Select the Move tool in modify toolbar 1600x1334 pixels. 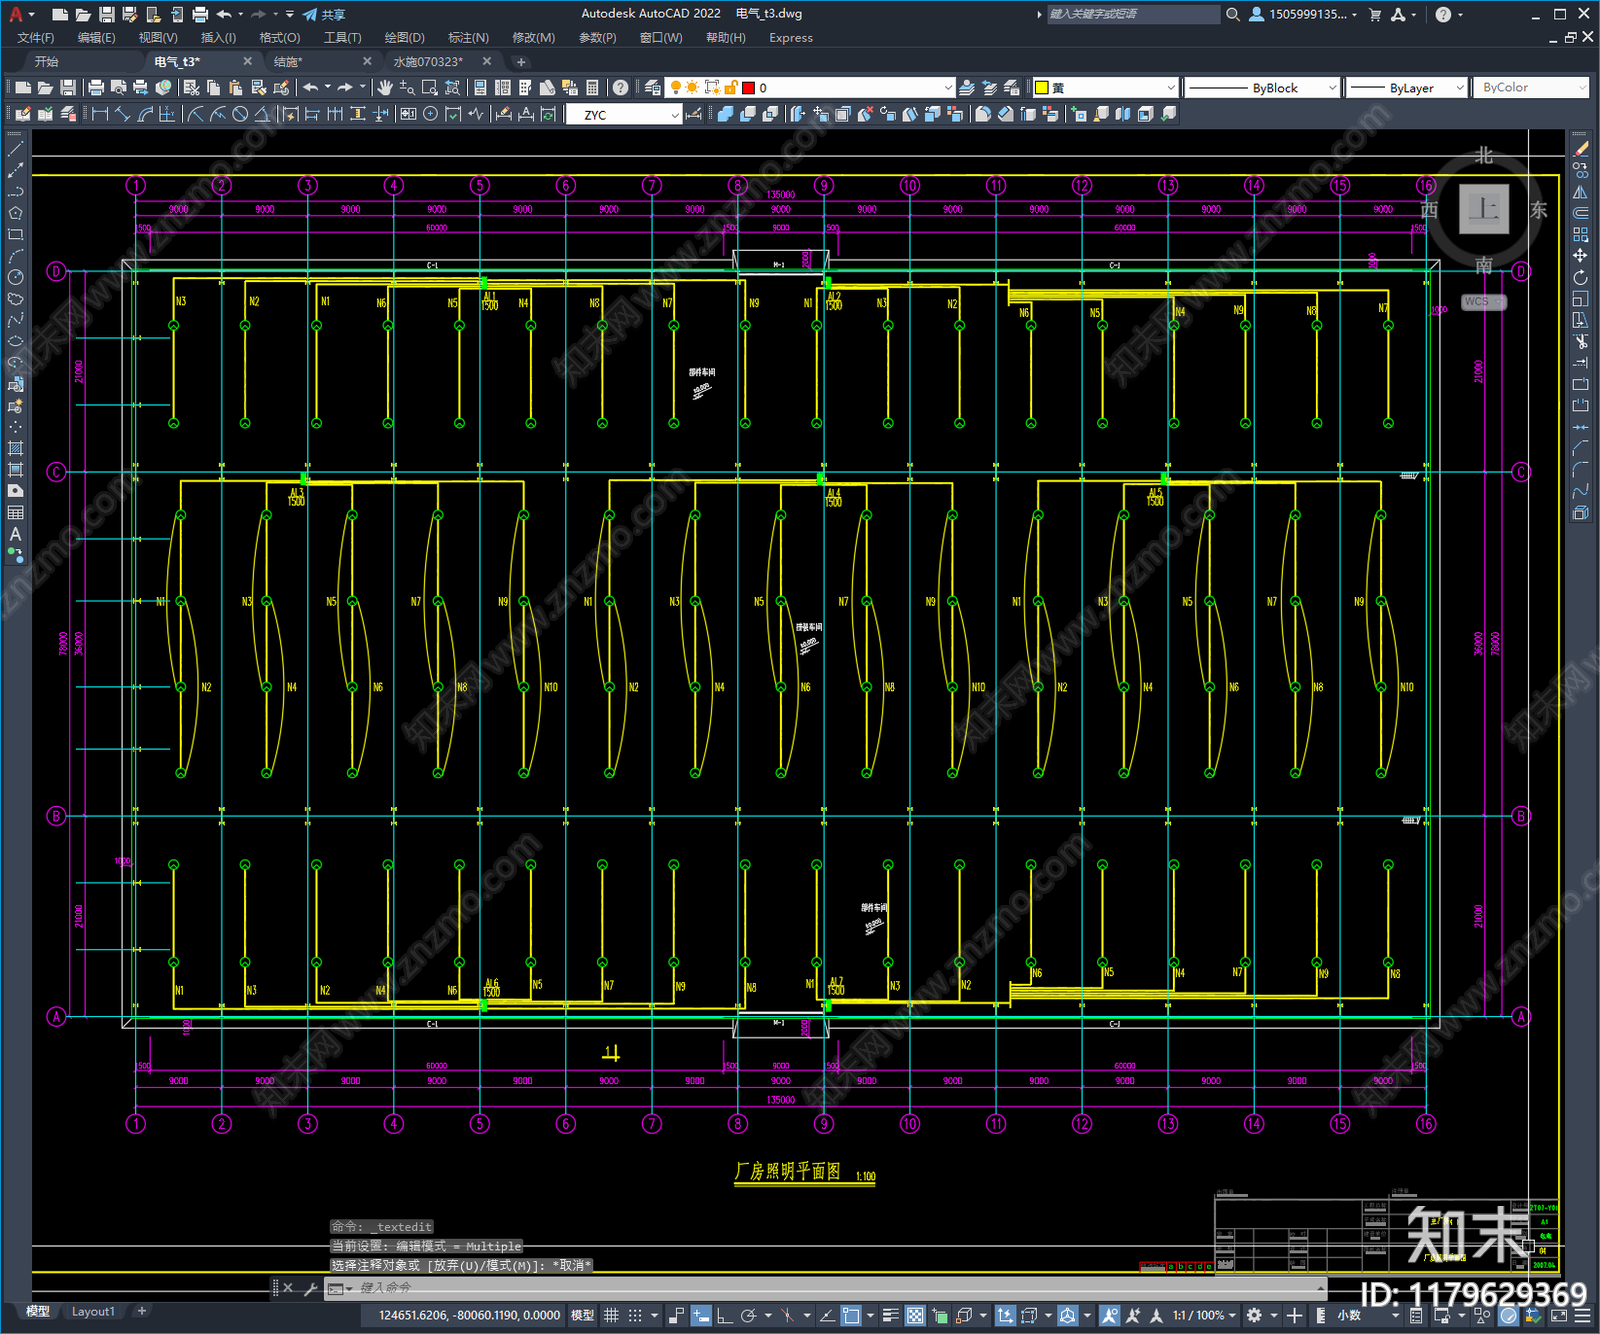tap(1580, 256)
